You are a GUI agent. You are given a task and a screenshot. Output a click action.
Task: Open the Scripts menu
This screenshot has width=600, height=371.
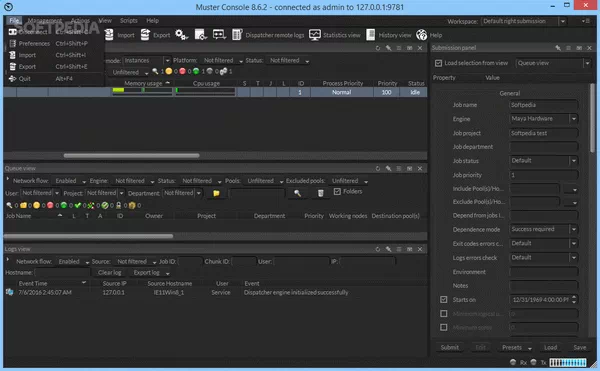pyautogui.click(x=129, y=21)
